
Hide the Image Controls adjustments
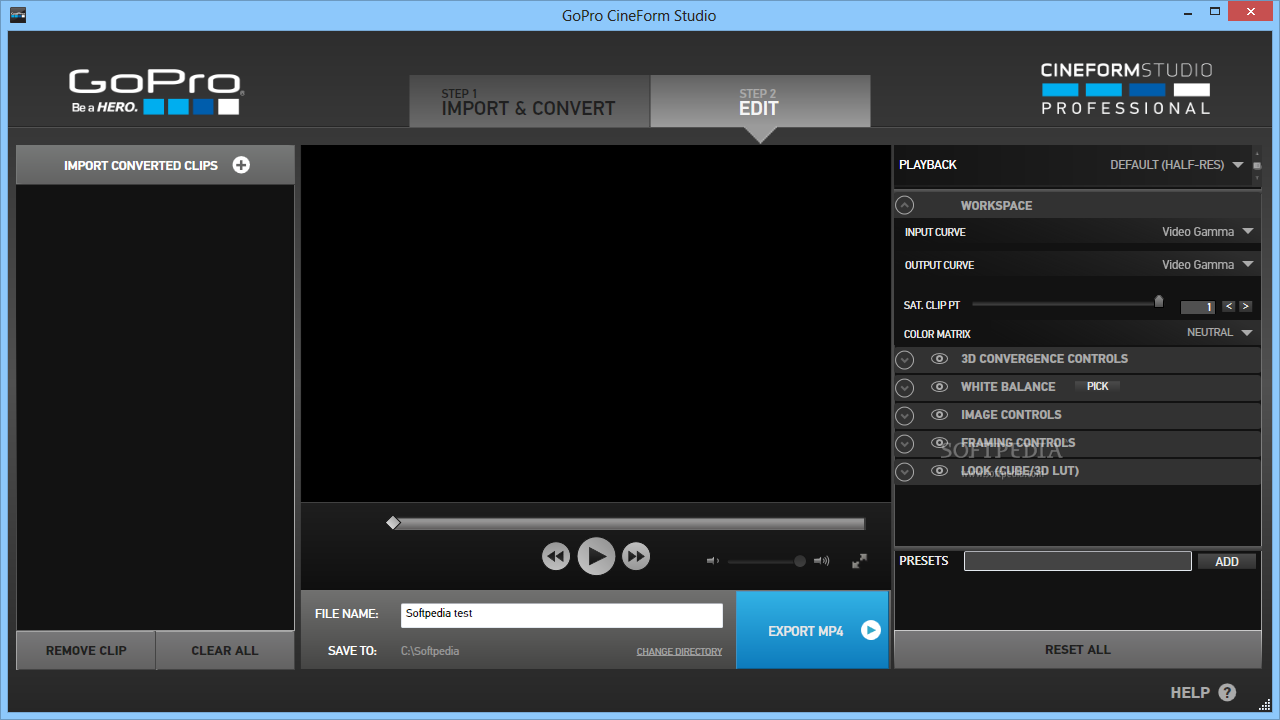coord(939,415)
